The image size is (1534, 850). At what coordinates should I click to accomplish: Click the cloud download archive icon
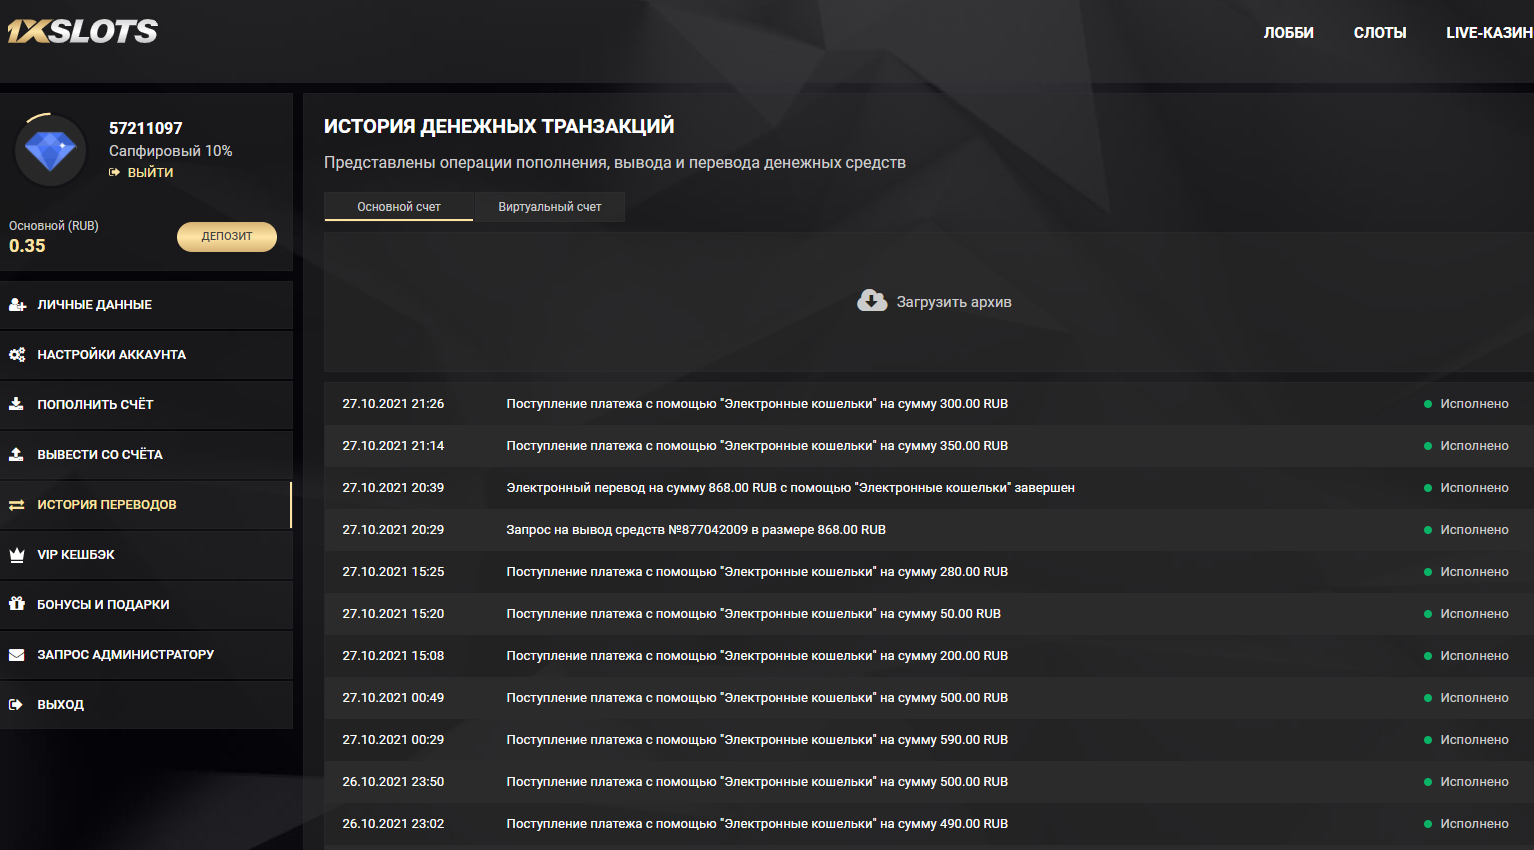click(x=872, y=301)
